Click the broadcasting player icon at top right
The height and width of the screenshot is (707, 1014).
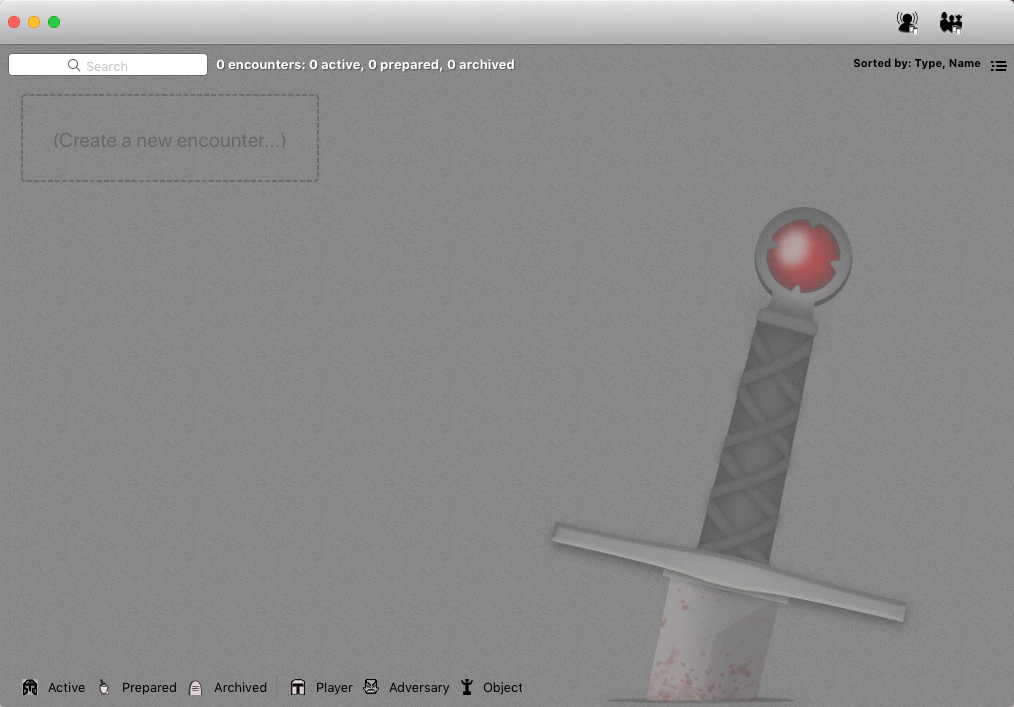(907, 21)
